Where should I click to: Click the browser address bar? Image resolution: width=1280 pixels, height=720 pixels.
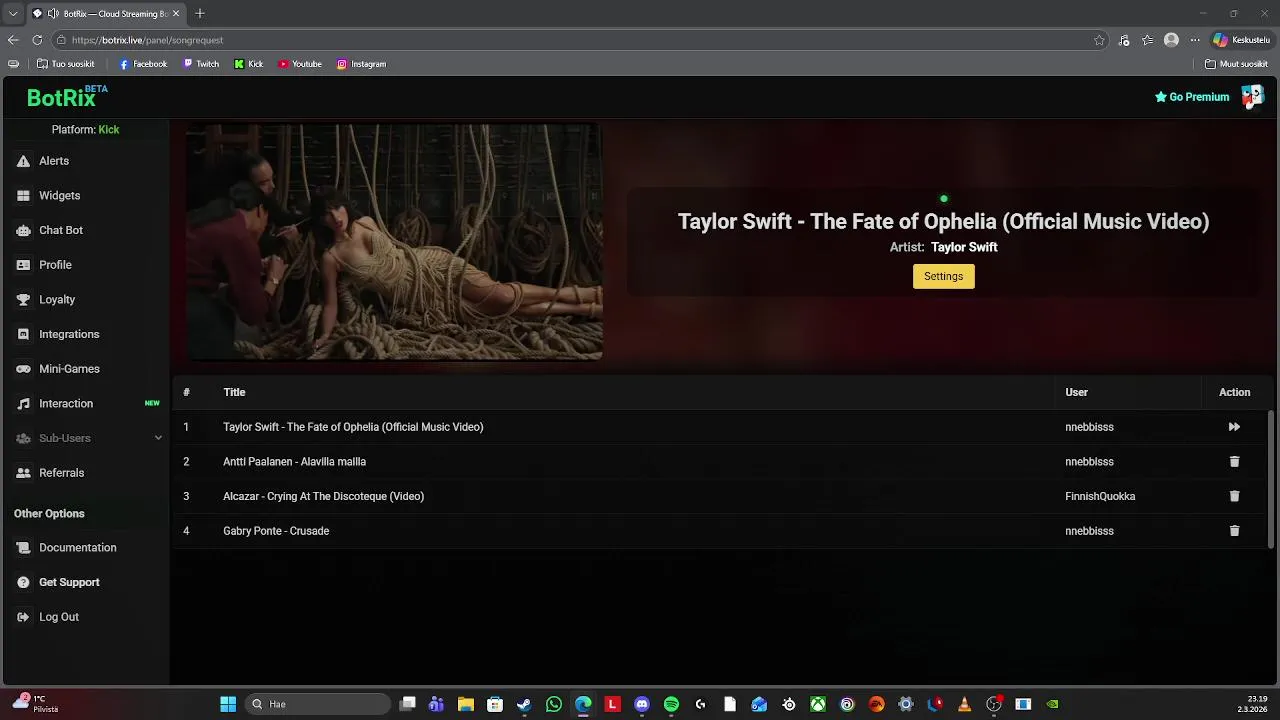click(580, 40)
